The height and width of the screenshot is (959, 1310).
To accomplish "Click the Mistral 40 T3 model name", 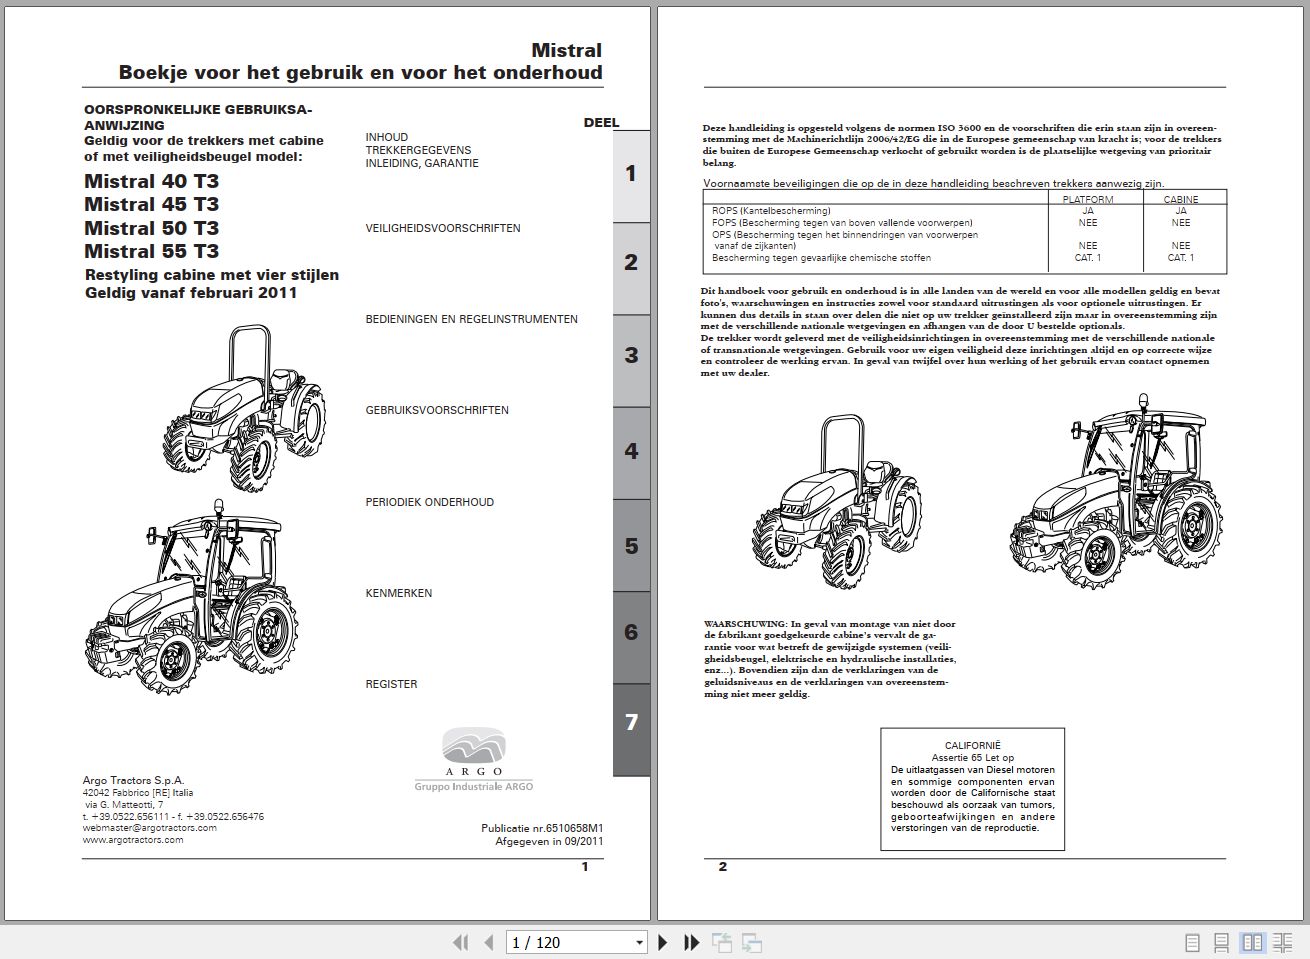I will tap(151, 181).
